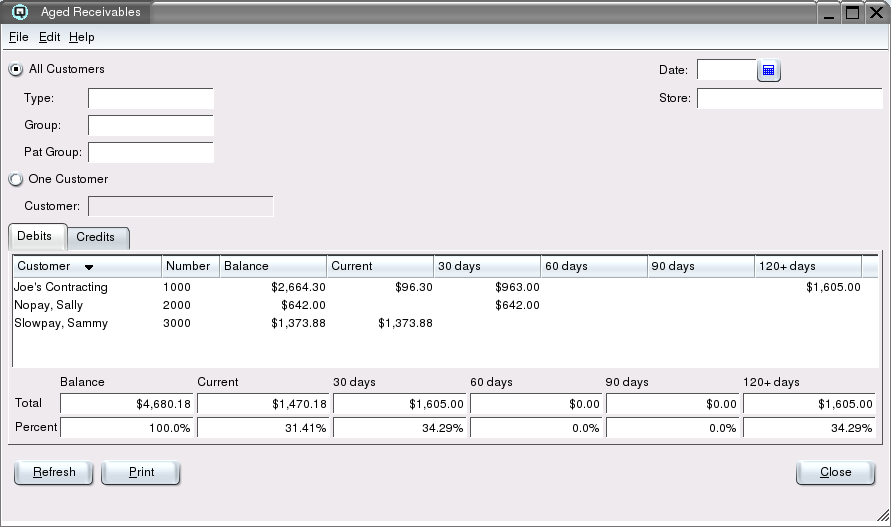Select the Slowpay, Sammy row
This screenshot has width=891, height=527.
[446, 323]
